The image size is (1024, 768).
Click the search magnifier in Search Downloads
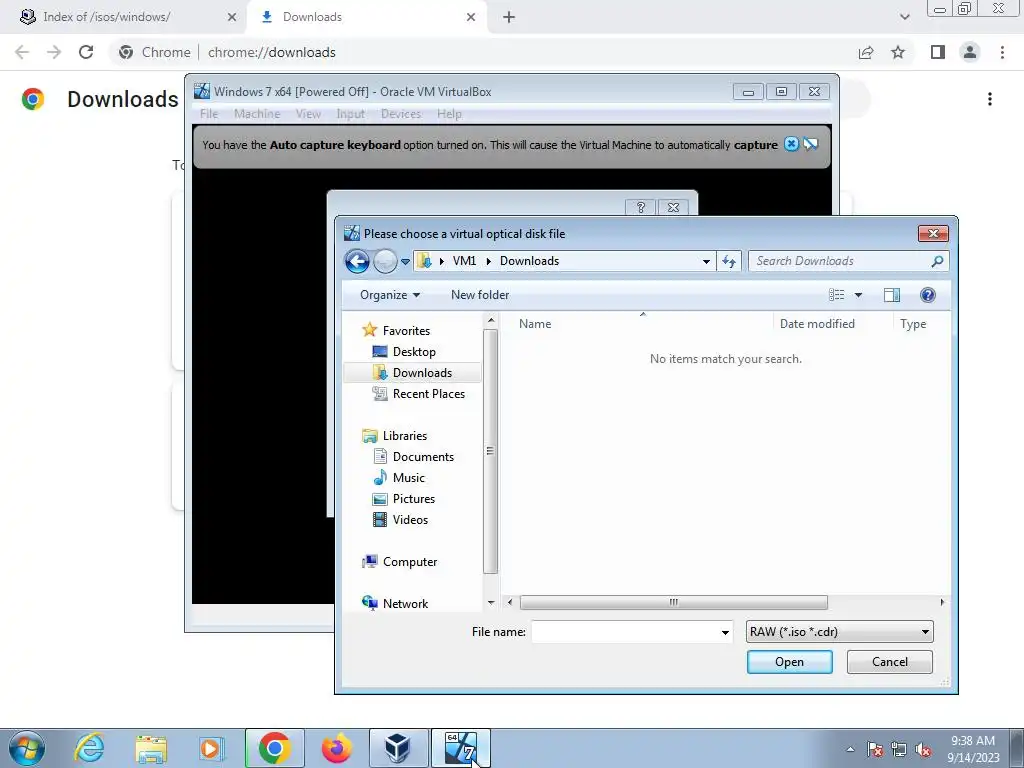click(937, 261)
